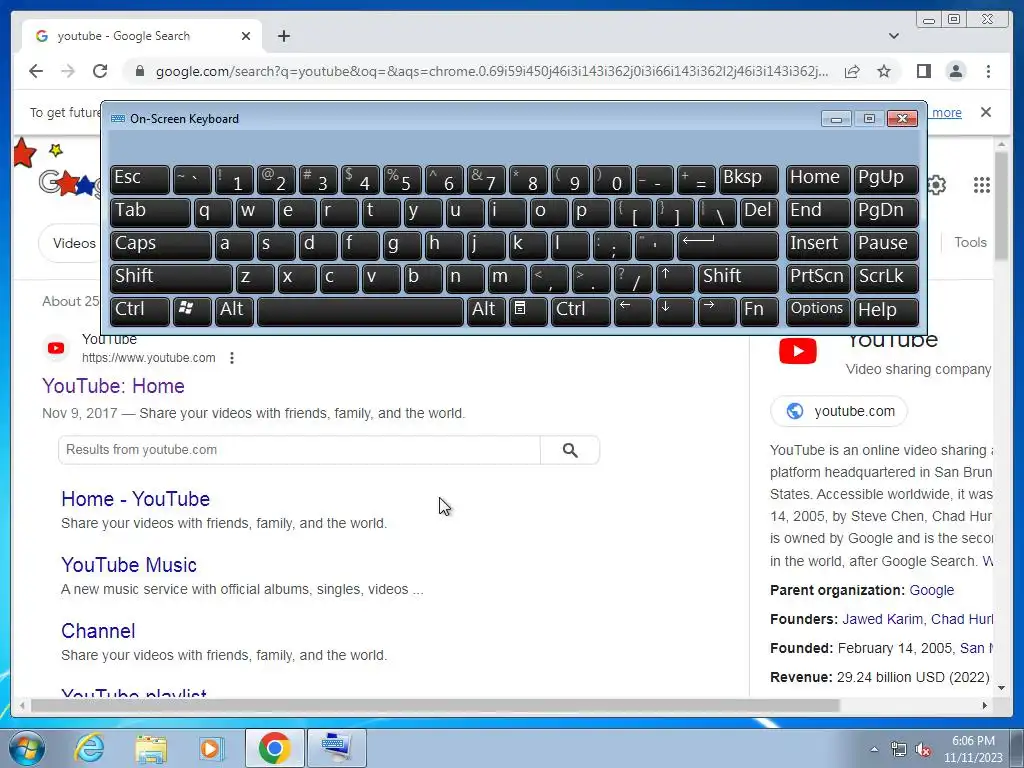
Task: Tap the context menu key on keyboard
Action: pyautogui.click(x=528, y=311)
